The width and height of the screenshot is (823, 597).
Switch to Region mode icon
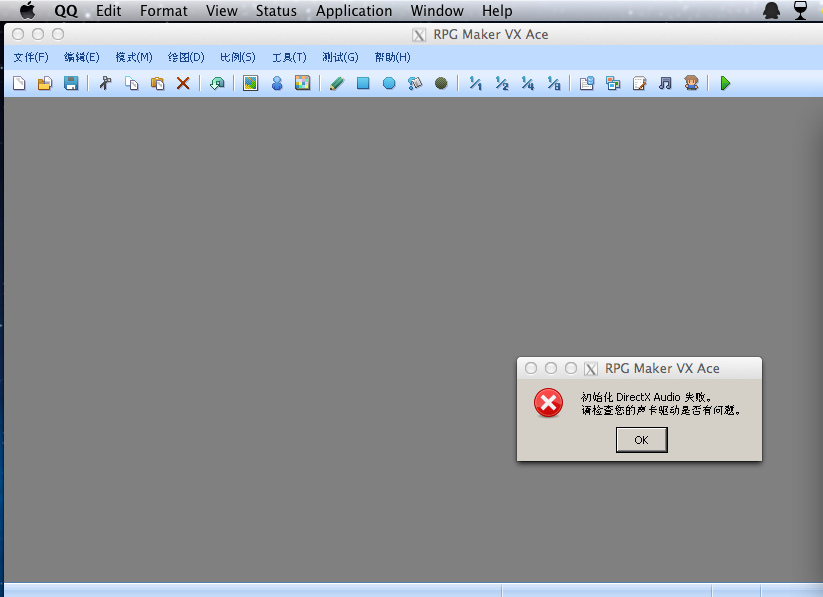pos(302,83)
